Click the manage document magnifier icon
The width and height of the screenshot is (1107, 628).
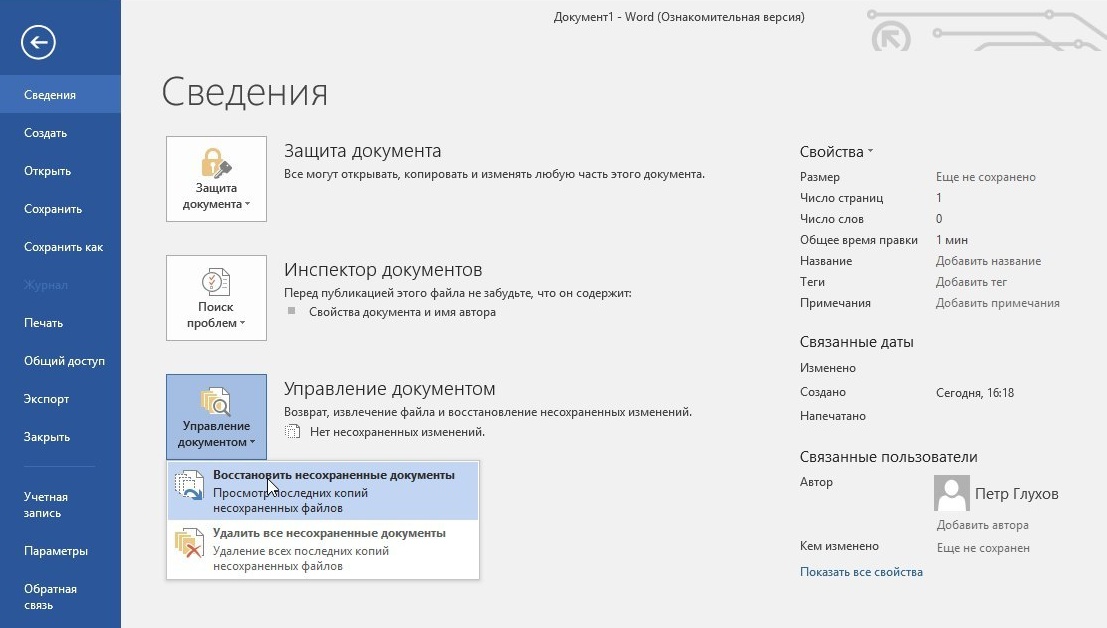coord(216,401)
